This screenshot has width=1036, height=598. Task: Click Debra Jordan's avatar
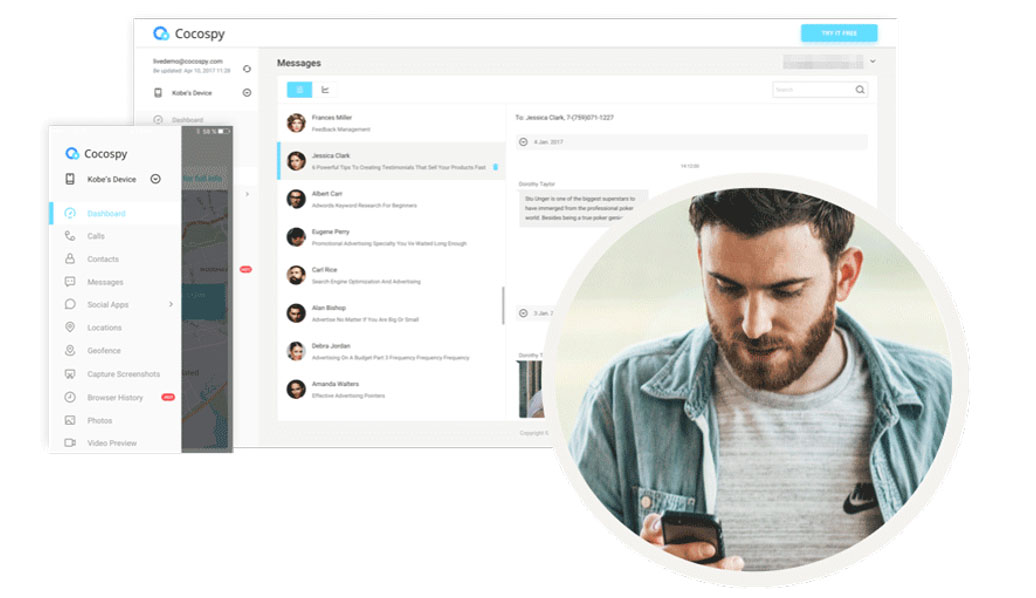[296, 351]
